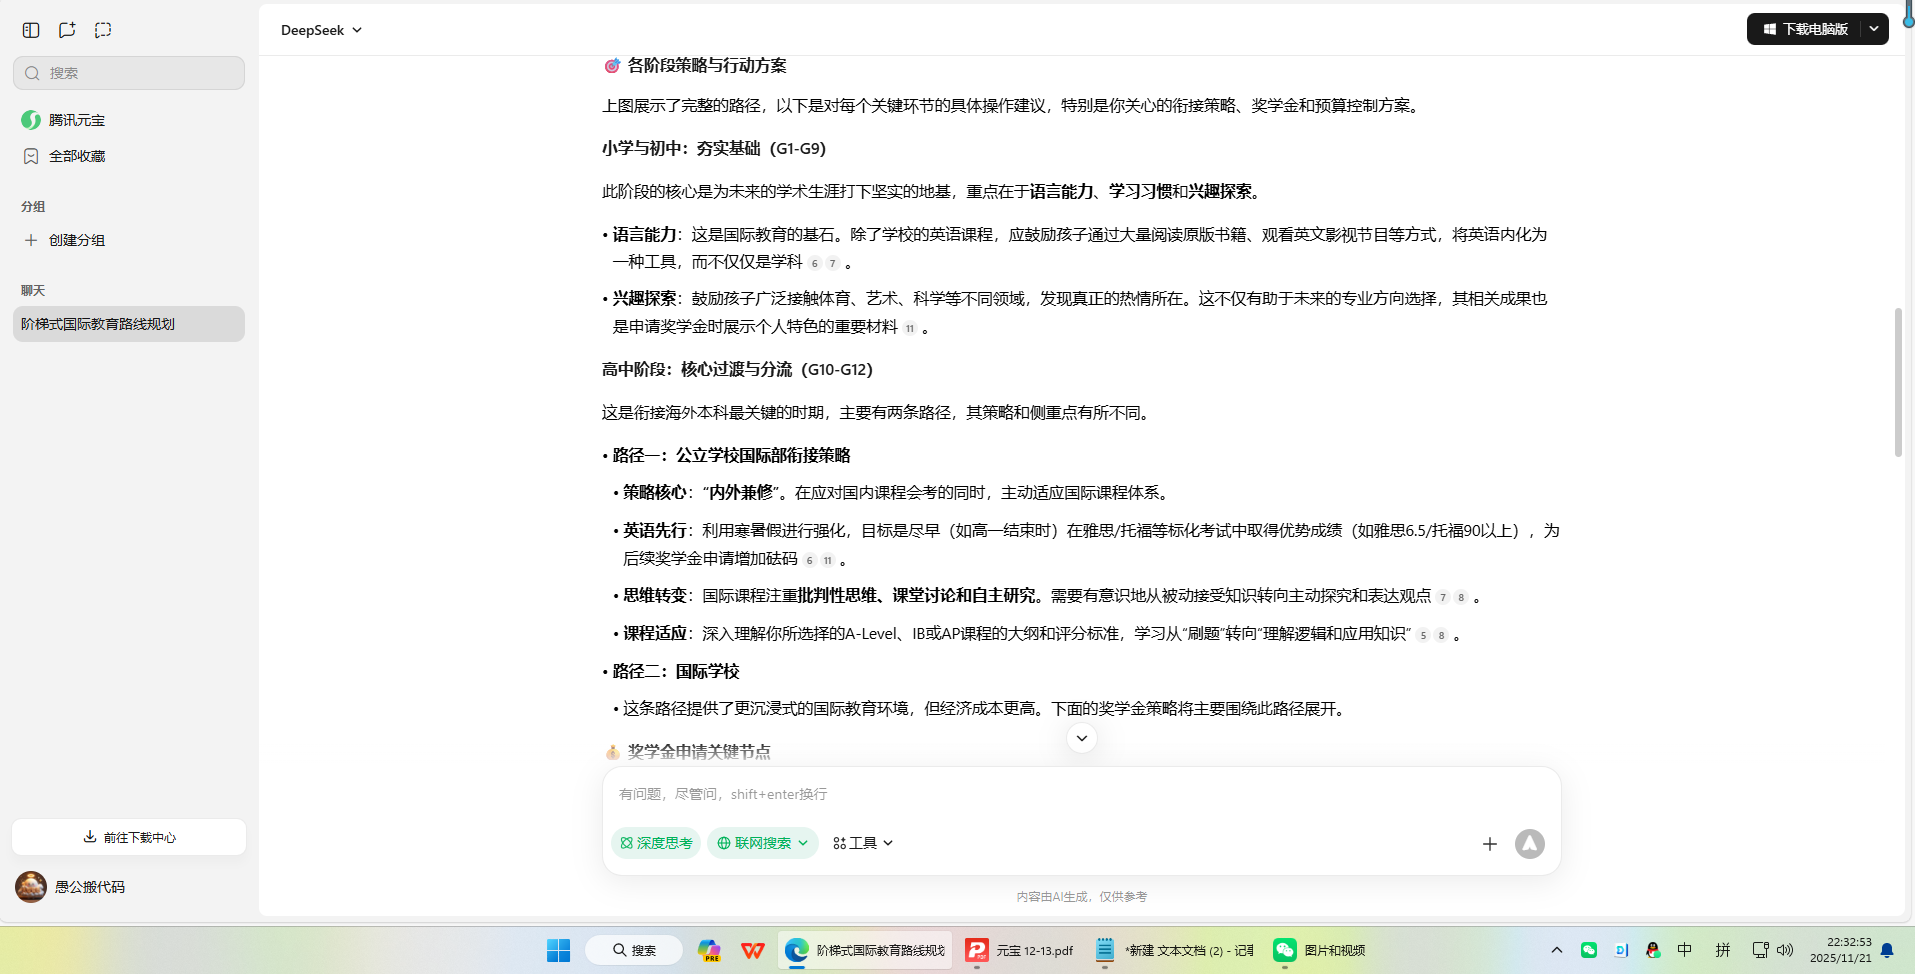Start a new chat conversation
Image resolution: width=1915 pixels, height=974 pixels.
(x=66, y=29)
